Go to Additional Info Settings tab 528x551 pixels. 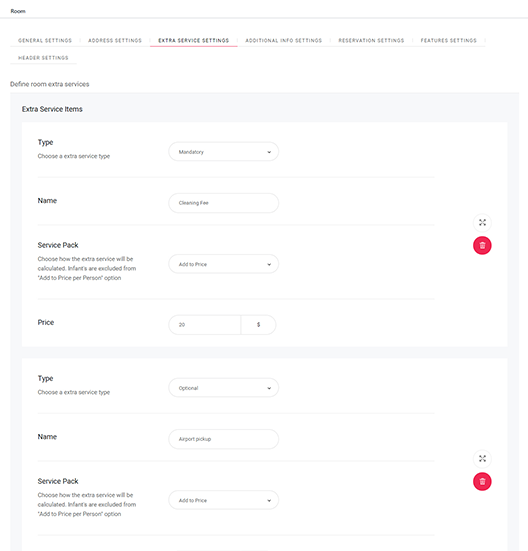[283, 40]
